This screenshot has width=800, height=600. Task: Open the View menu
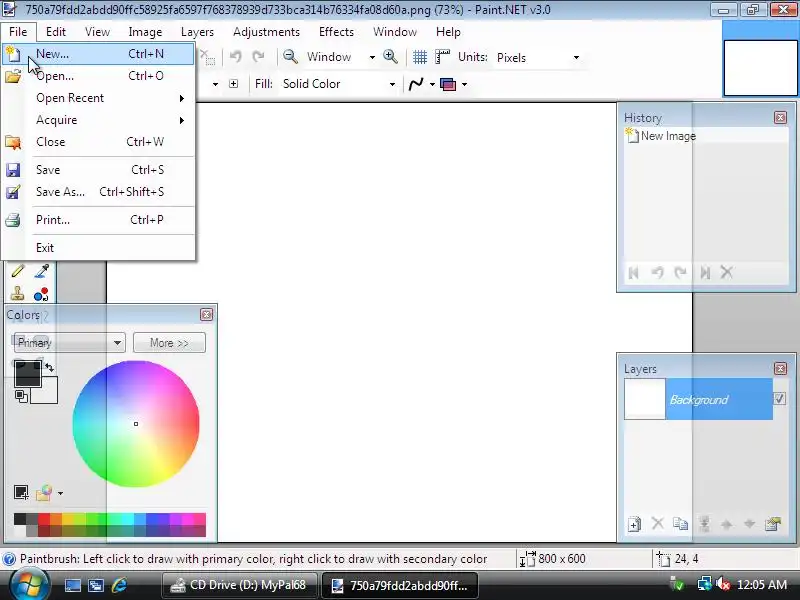pos(97,32)
